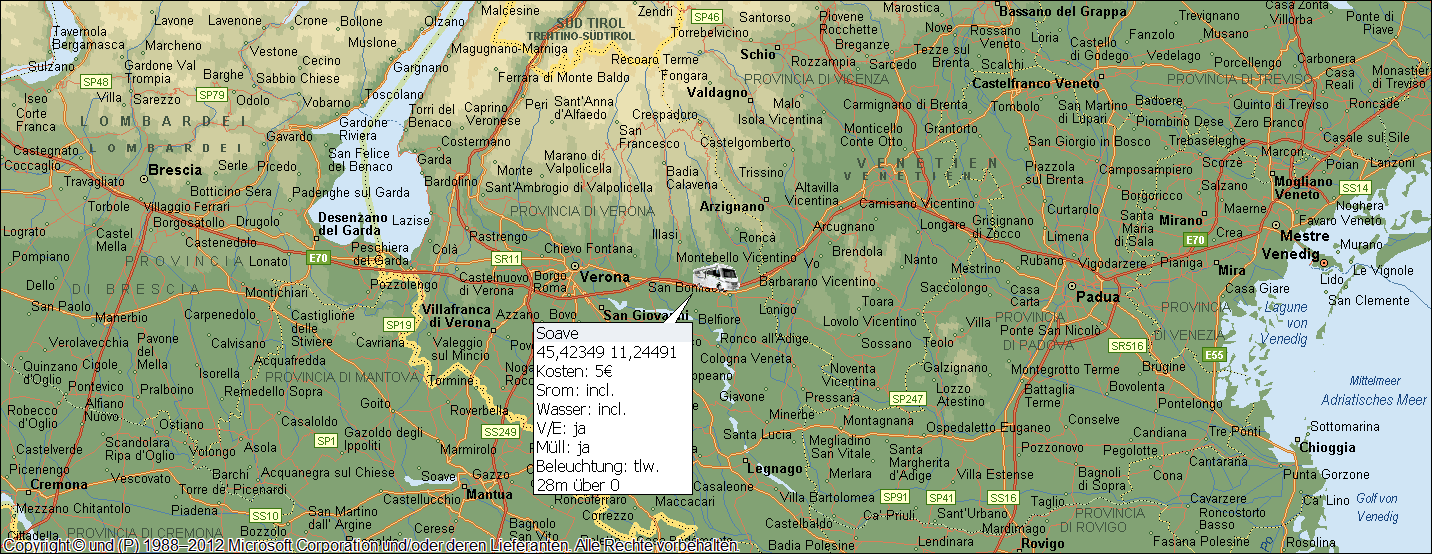Click the Legnago city label

(x=775, y=469)
